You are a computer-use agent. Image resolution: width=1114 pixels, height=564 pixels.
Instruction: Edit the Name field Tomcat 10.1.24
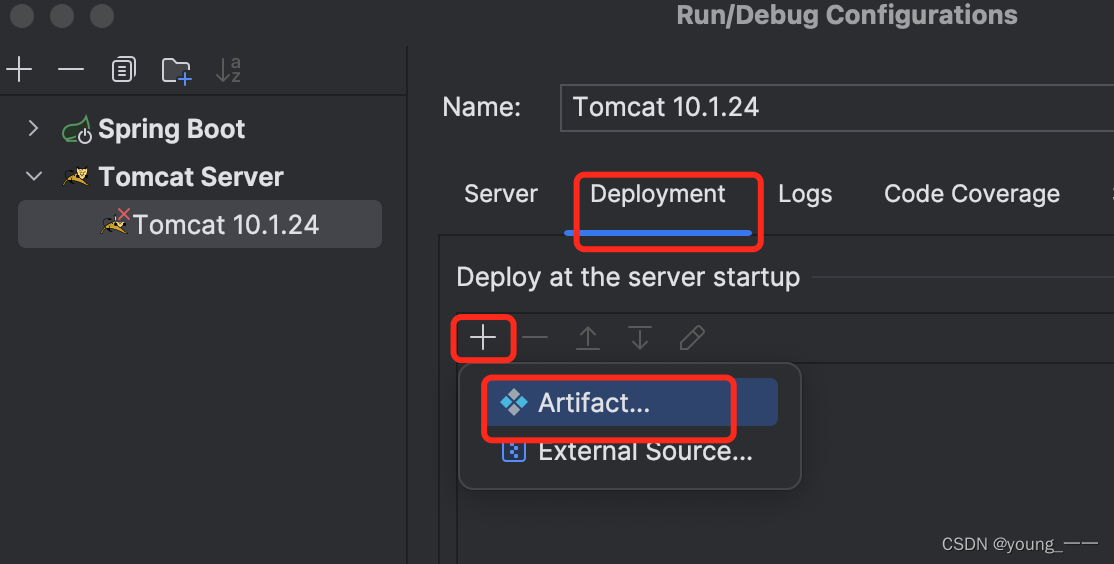(837, 107)
